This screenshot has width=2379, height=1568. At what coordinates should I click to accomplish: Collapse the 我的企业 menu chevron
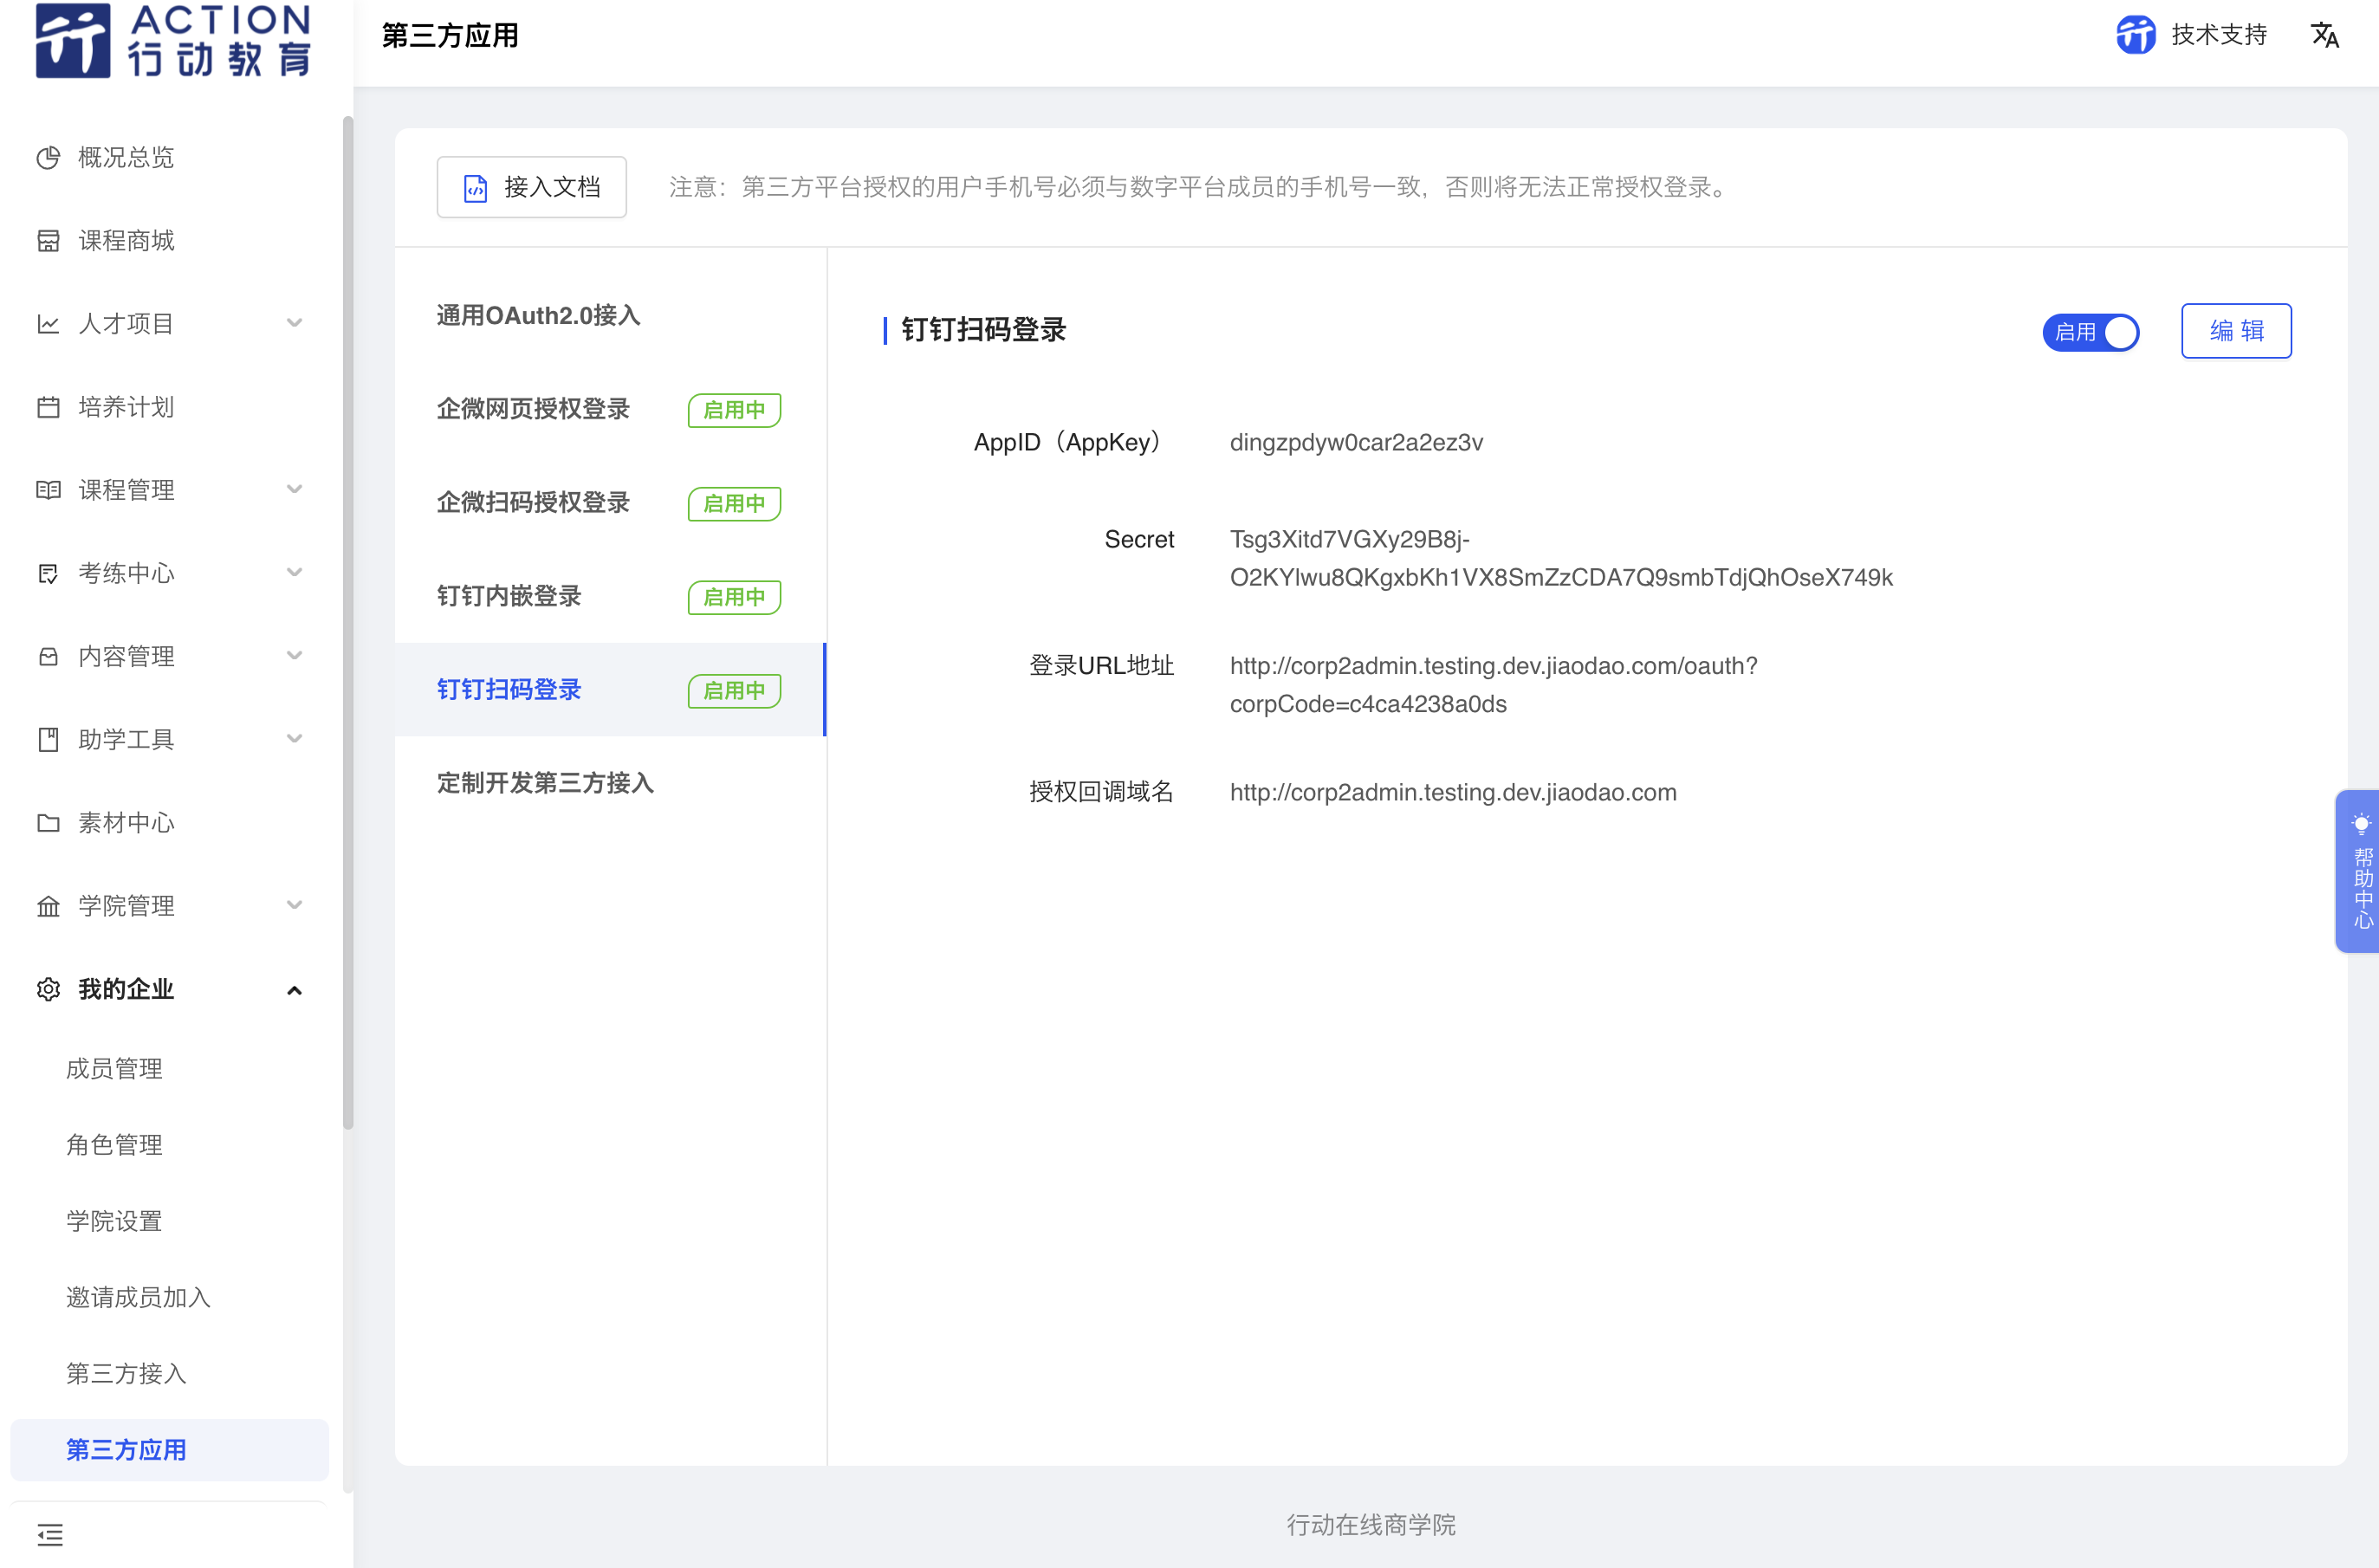pos(294,990)
